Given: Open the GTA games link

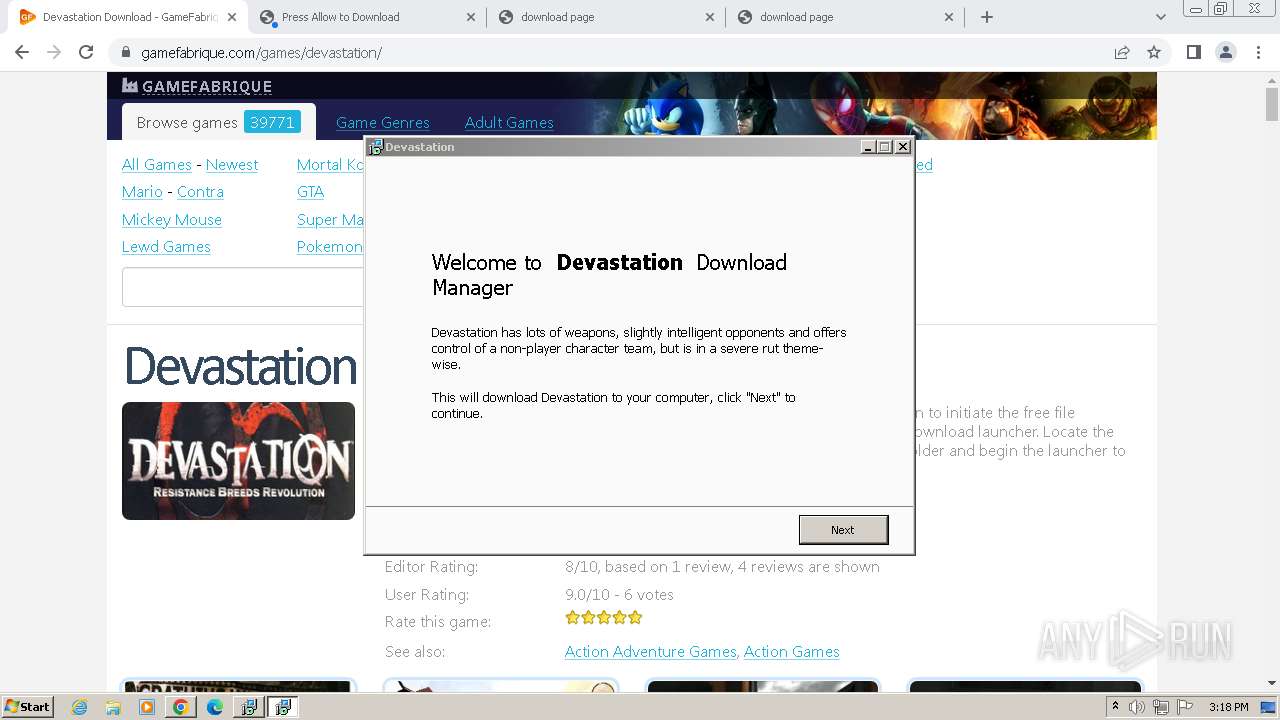Looking at the screenshot, I should click(x=310, y=192).
